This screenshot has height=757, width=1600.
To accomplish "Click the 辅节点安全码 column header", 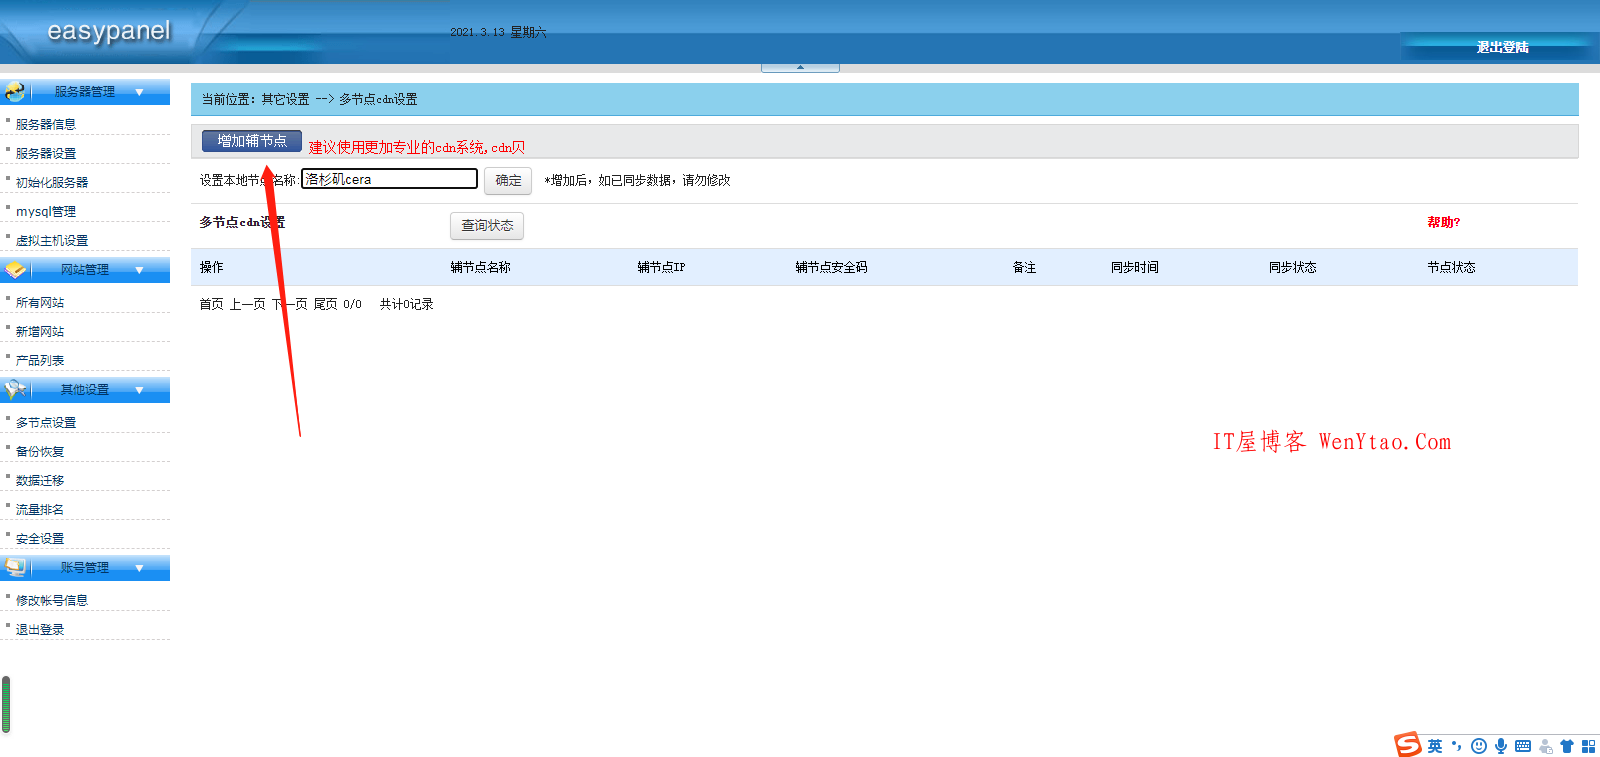I will pyautogui.click(x=832, y=268).
